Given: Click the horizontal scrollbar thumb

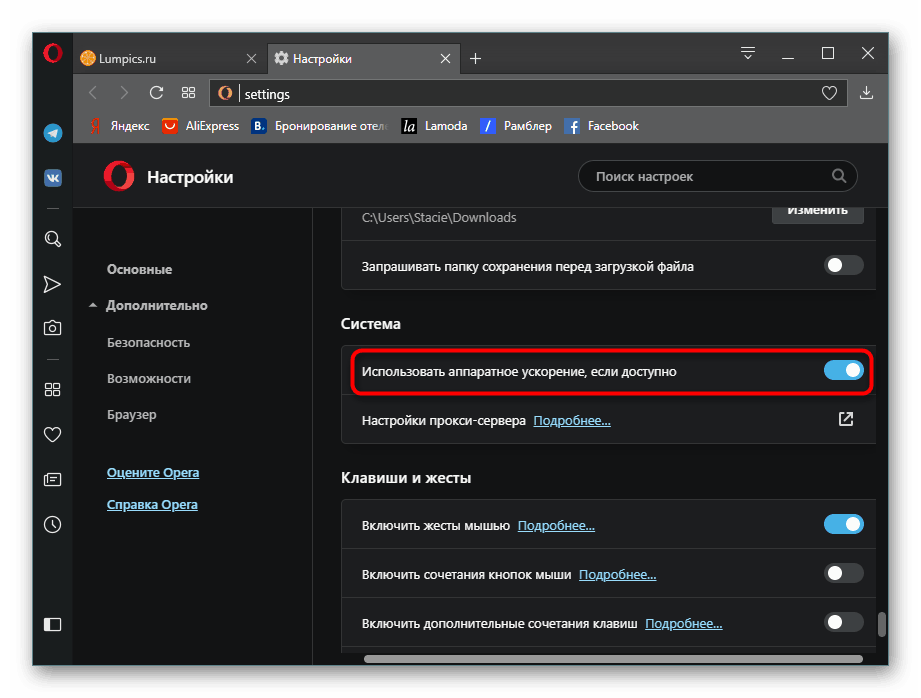Looking at the screenshot, I should click(613, 659).
